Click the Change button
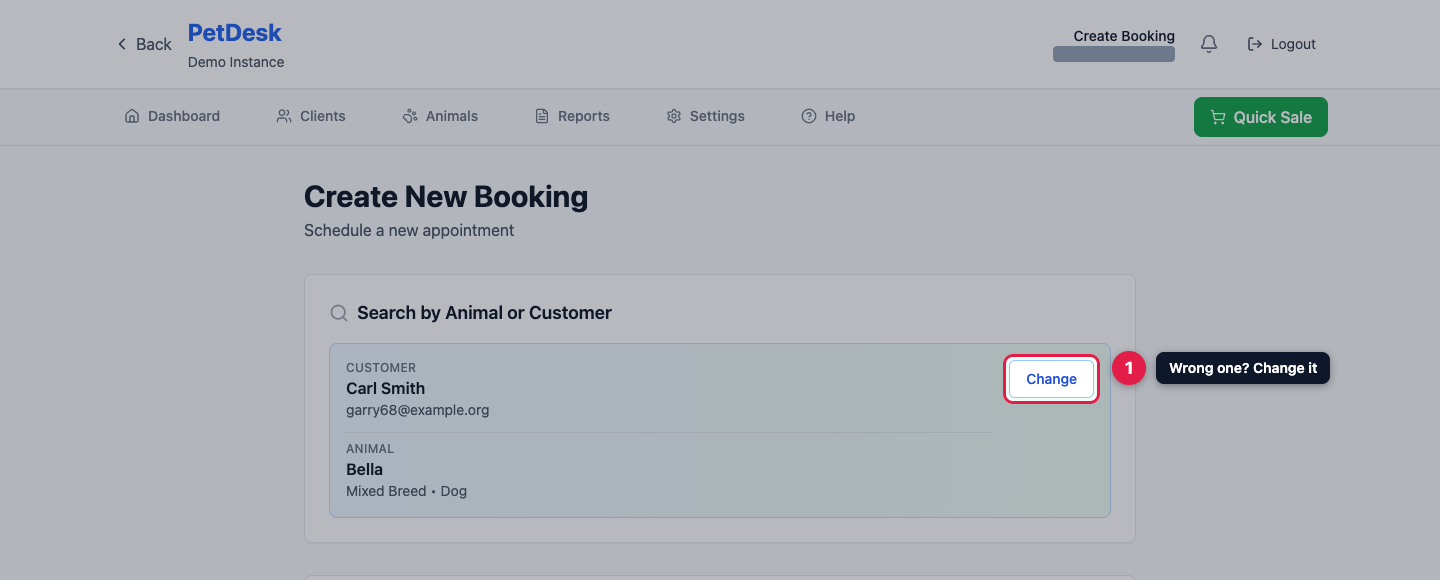 [1051, 379]
